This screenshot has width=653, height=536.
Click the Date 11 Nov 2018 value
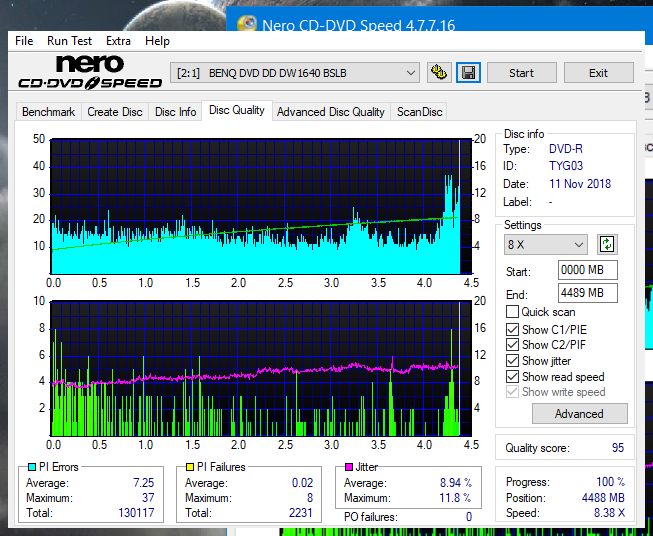point(580,184)
